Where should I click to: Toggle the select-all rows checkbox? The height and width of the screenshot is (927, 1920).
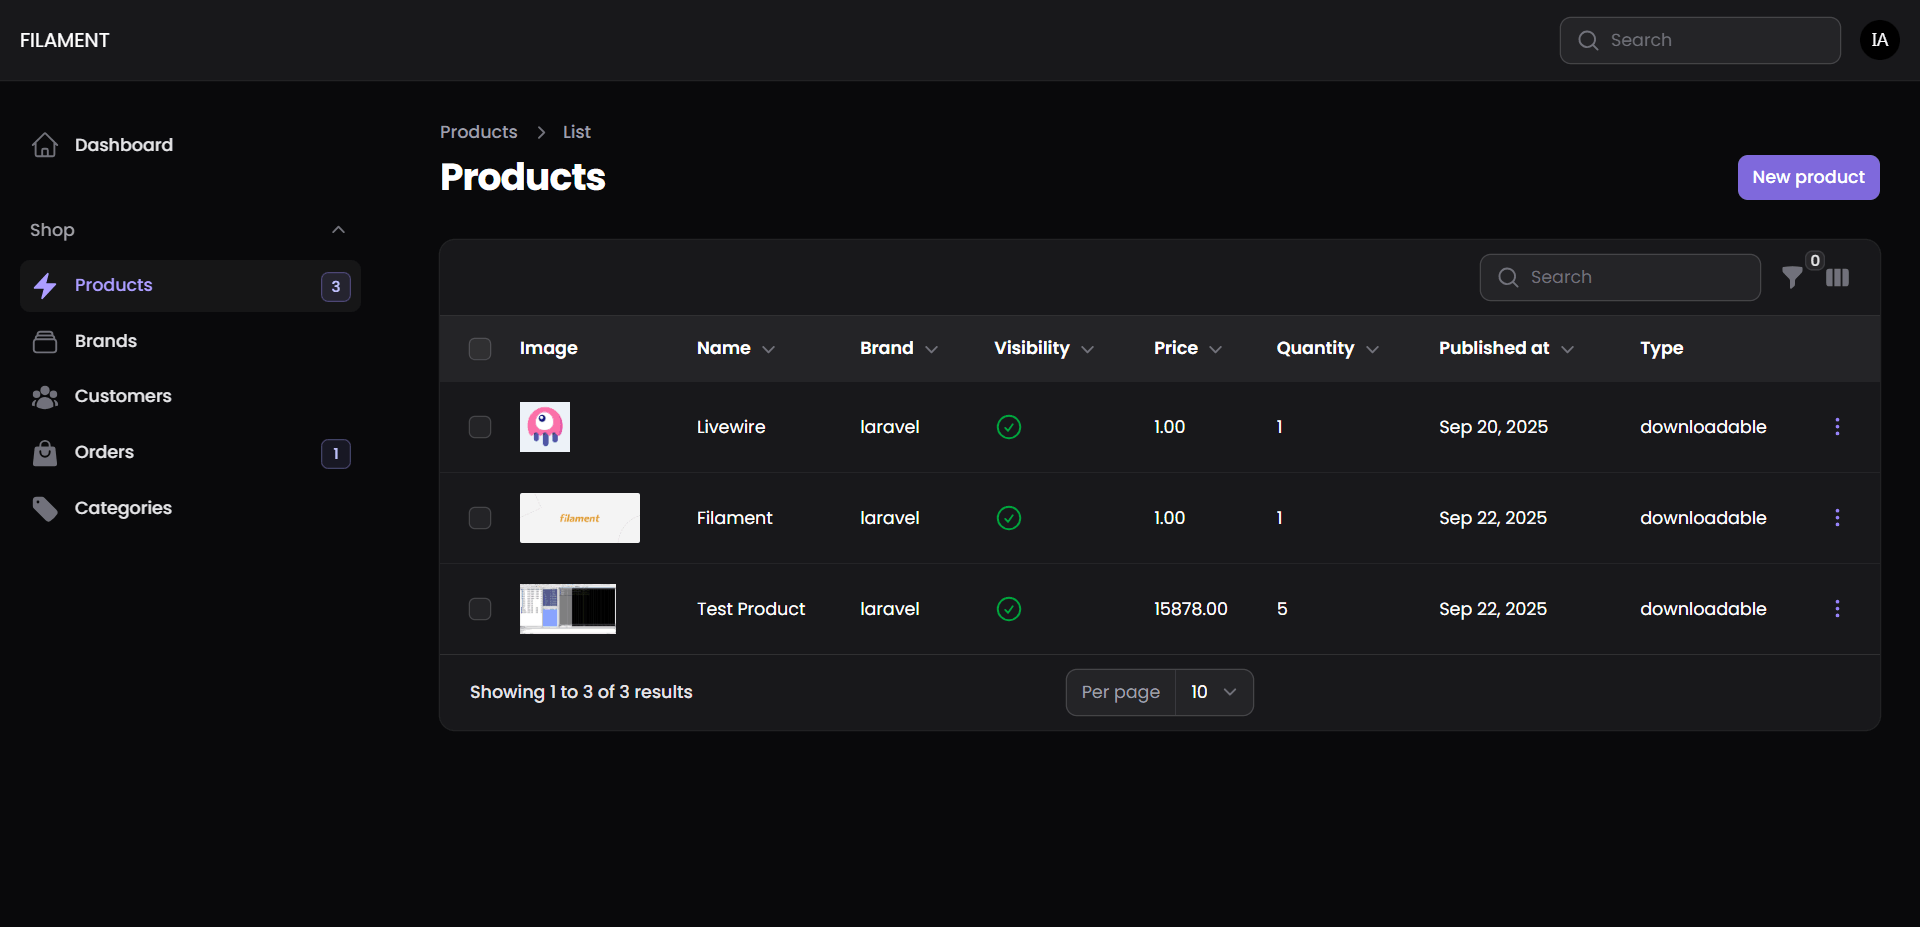coord(480,349)
